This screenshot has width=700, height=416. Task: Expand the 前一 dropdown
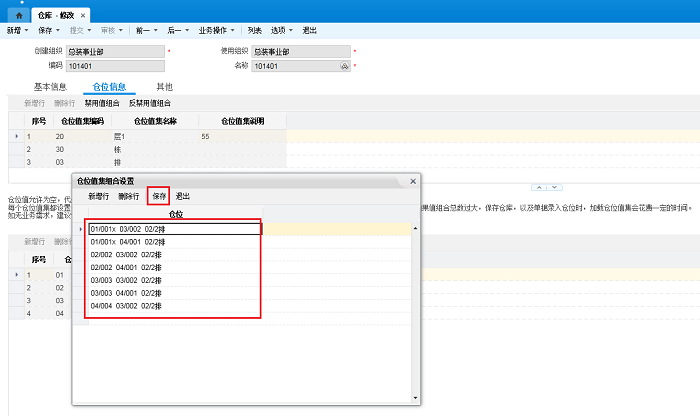[x=156, y=30]
